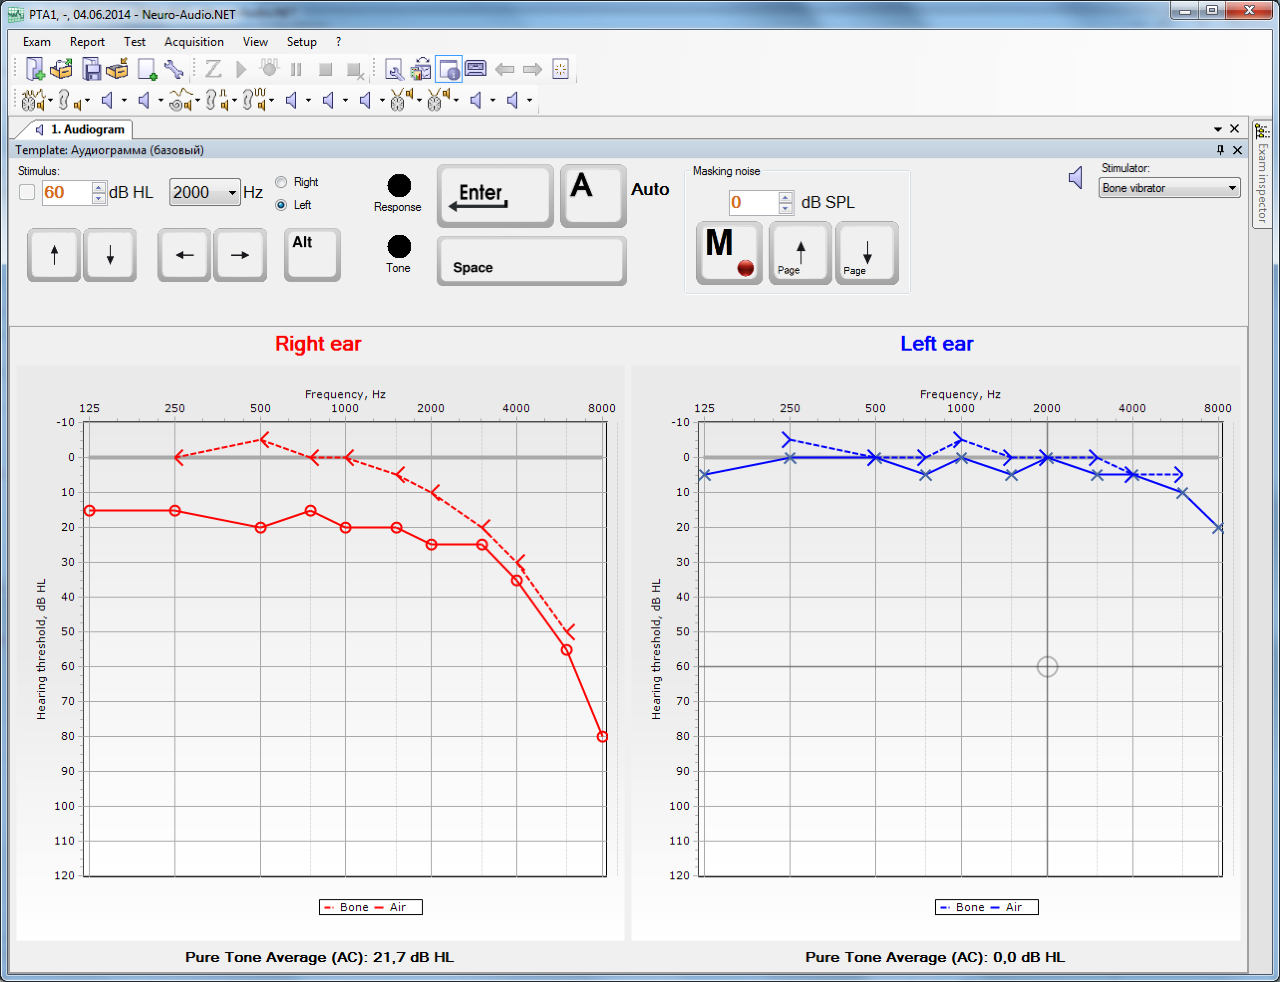Click the stimulus dB HL value field
The image size is (1280, 982).
[x=67, y=192]
